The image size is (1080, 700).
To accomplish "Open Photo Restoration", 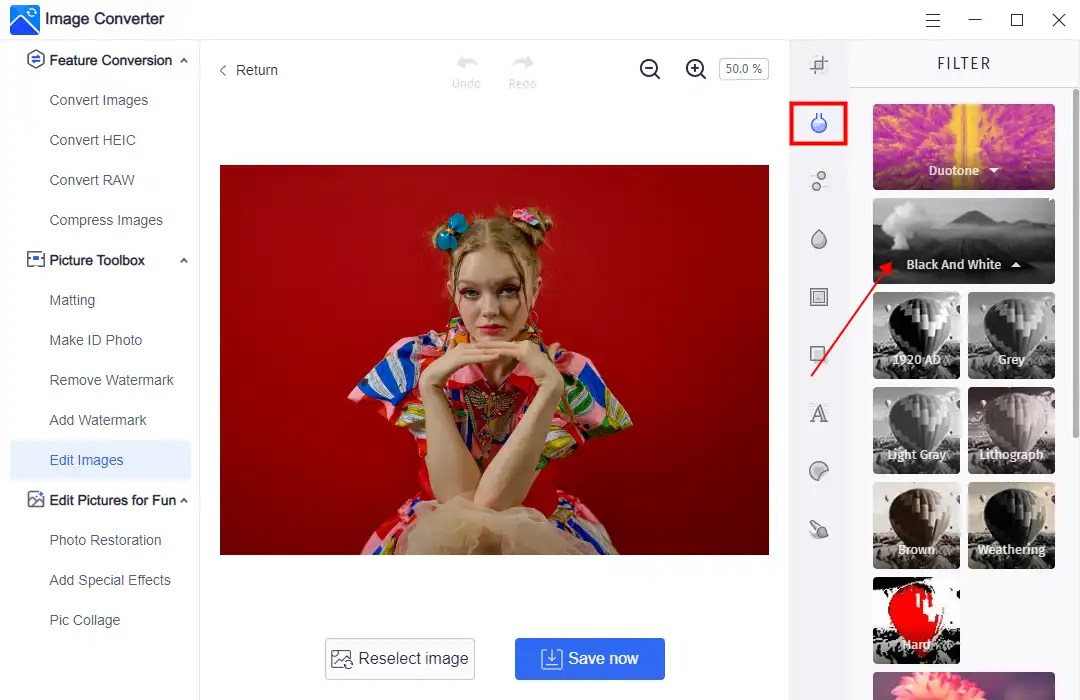I will click(105, 539).
